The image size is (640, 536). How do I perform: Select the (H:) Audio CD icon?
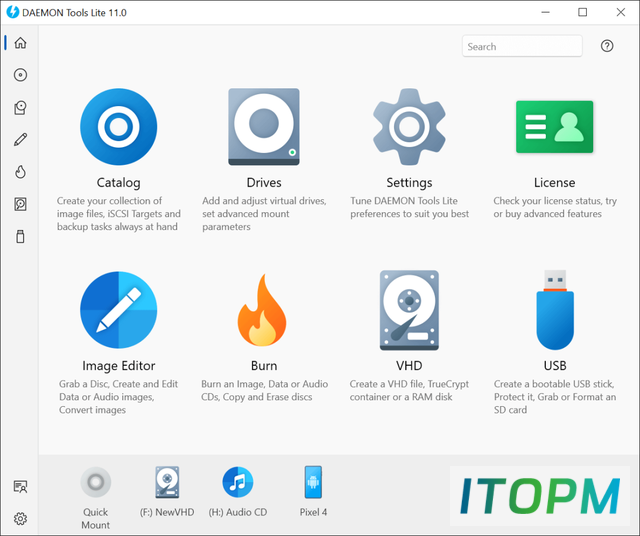tap(238, 482)
